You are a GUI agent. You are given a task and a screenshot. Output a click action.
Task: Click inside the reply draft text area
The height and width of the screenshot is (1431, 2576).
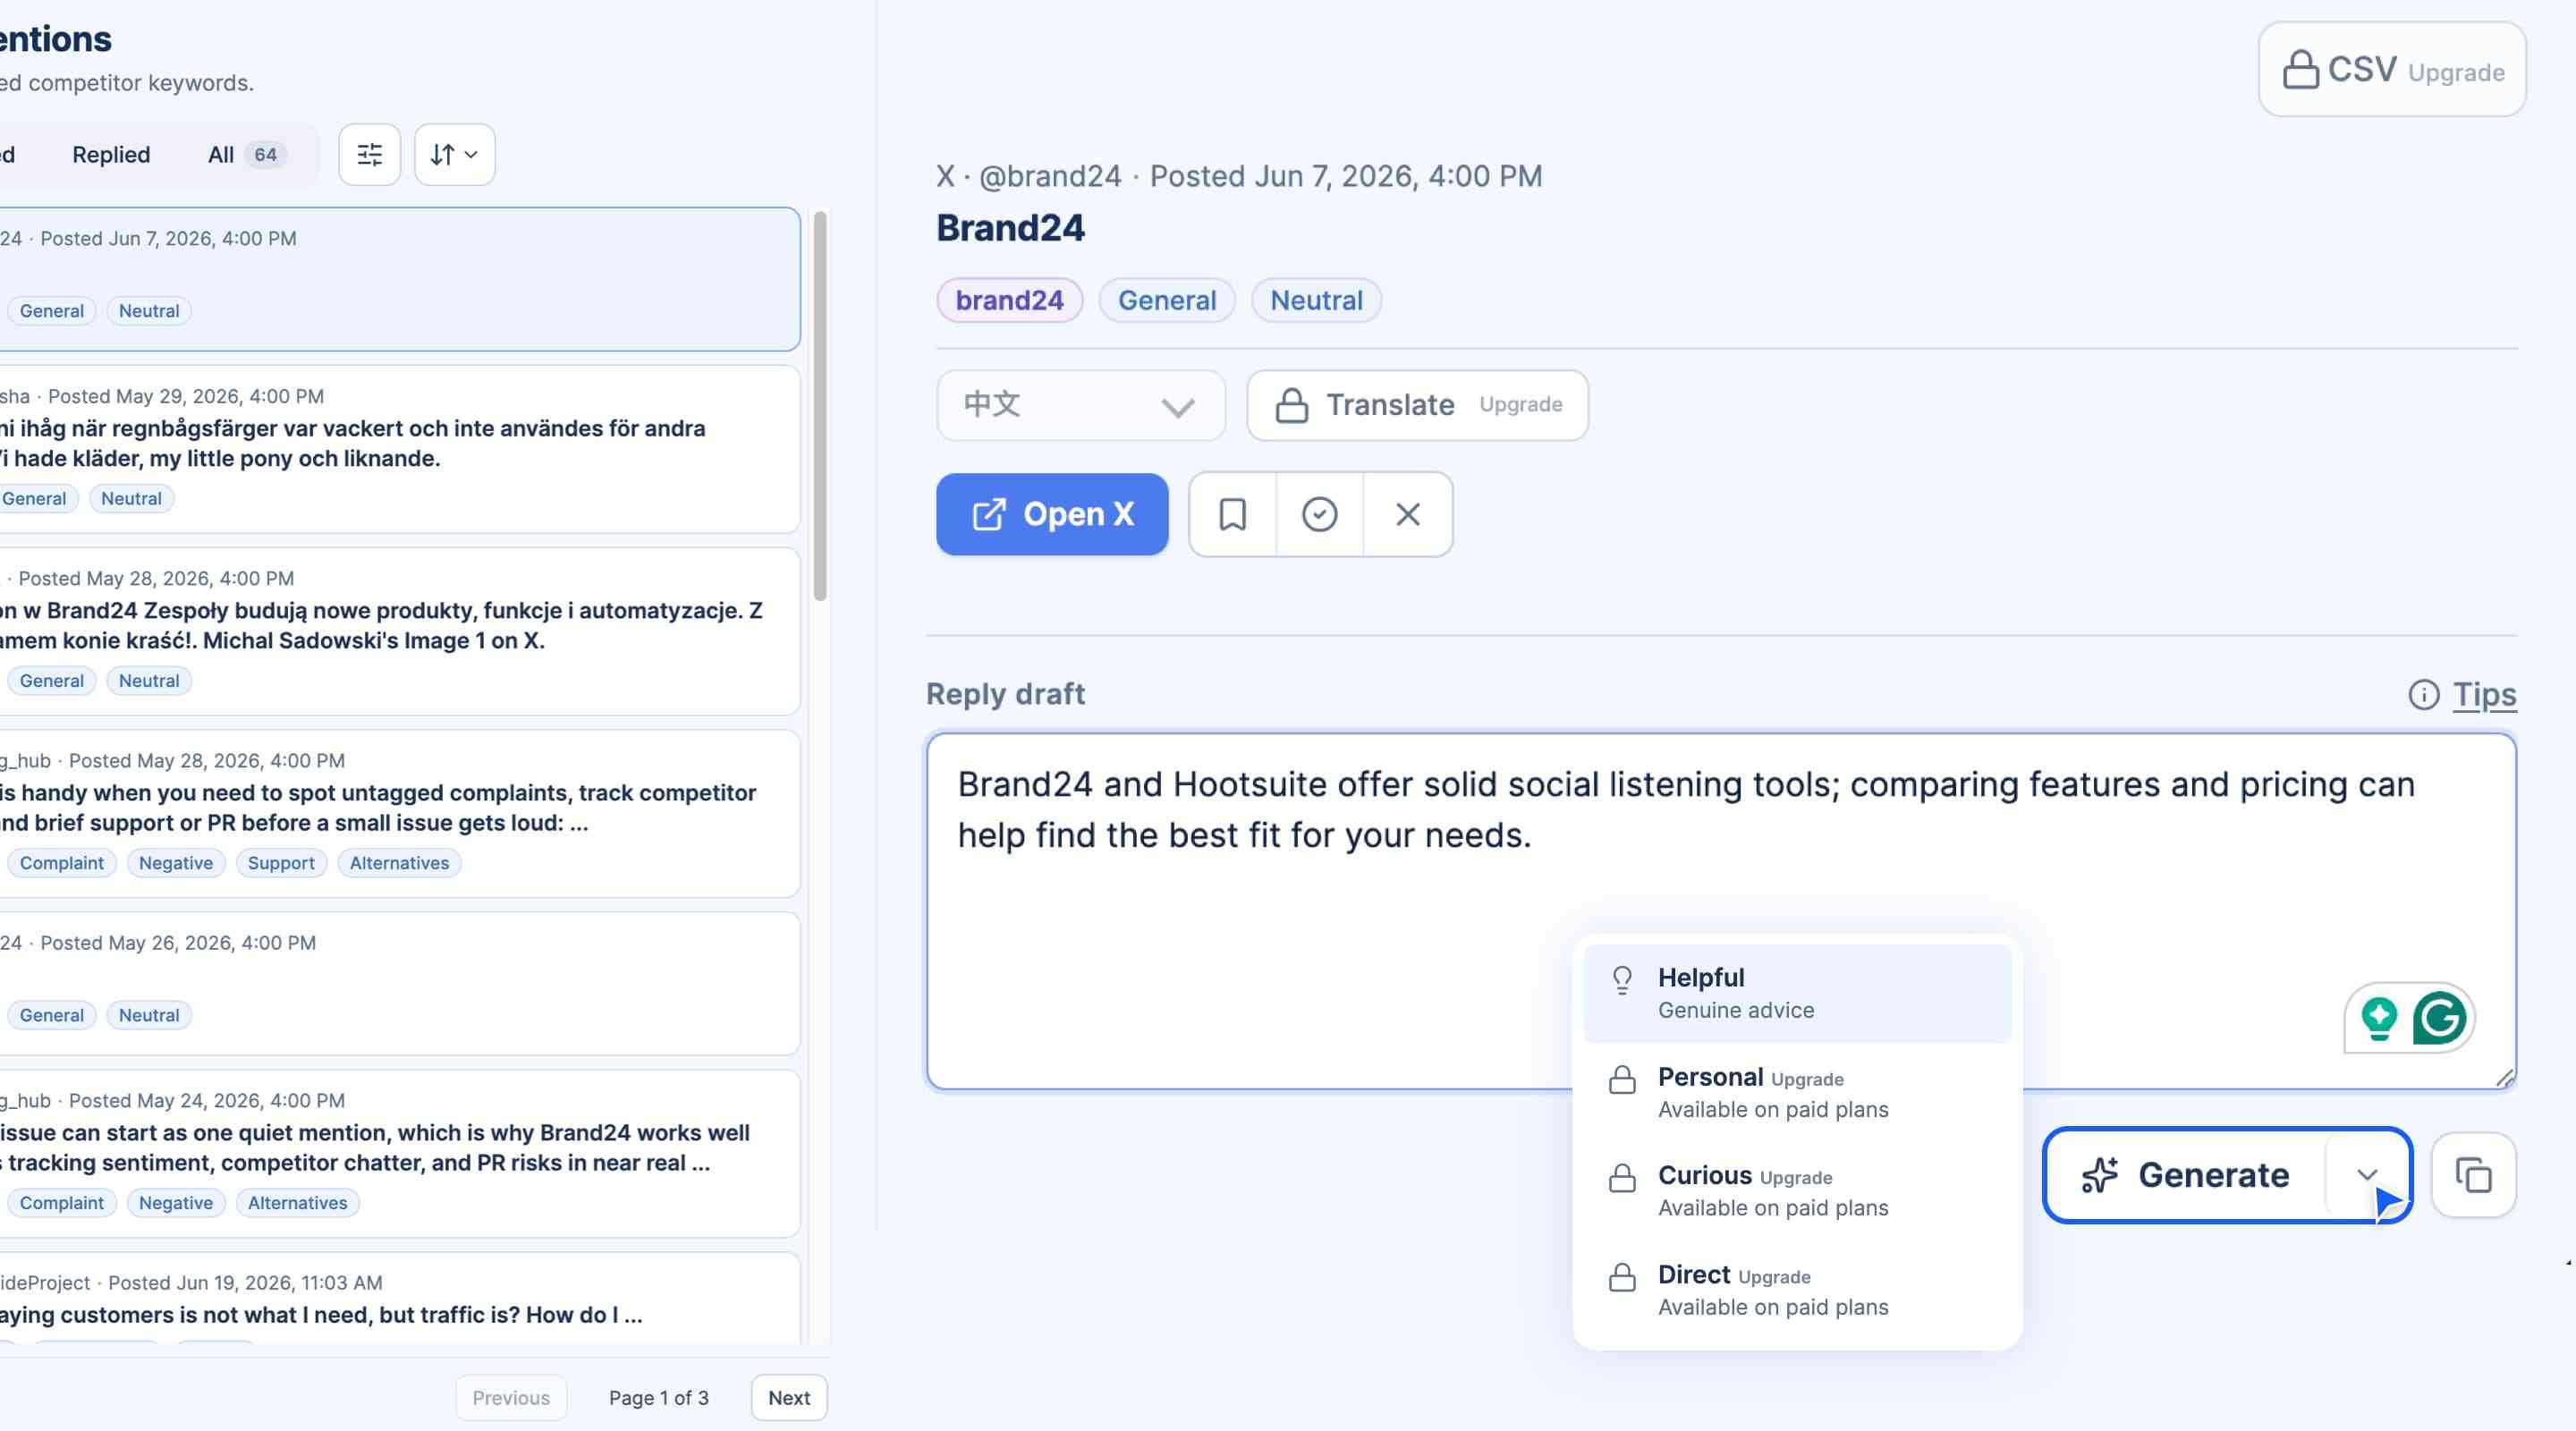pyautogui.click(x=1720, y=911)
